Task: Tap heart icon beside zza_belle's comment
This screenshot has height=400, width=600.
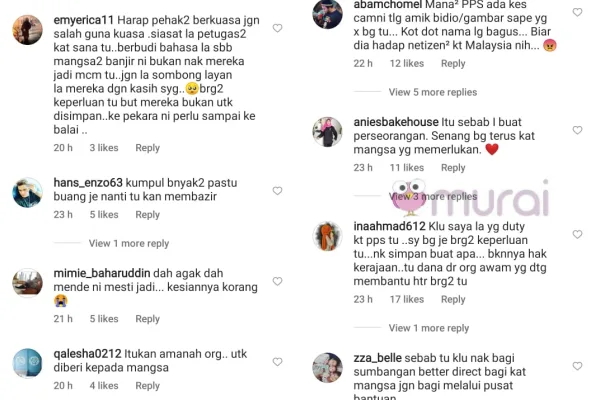Action: pos(577,366)
